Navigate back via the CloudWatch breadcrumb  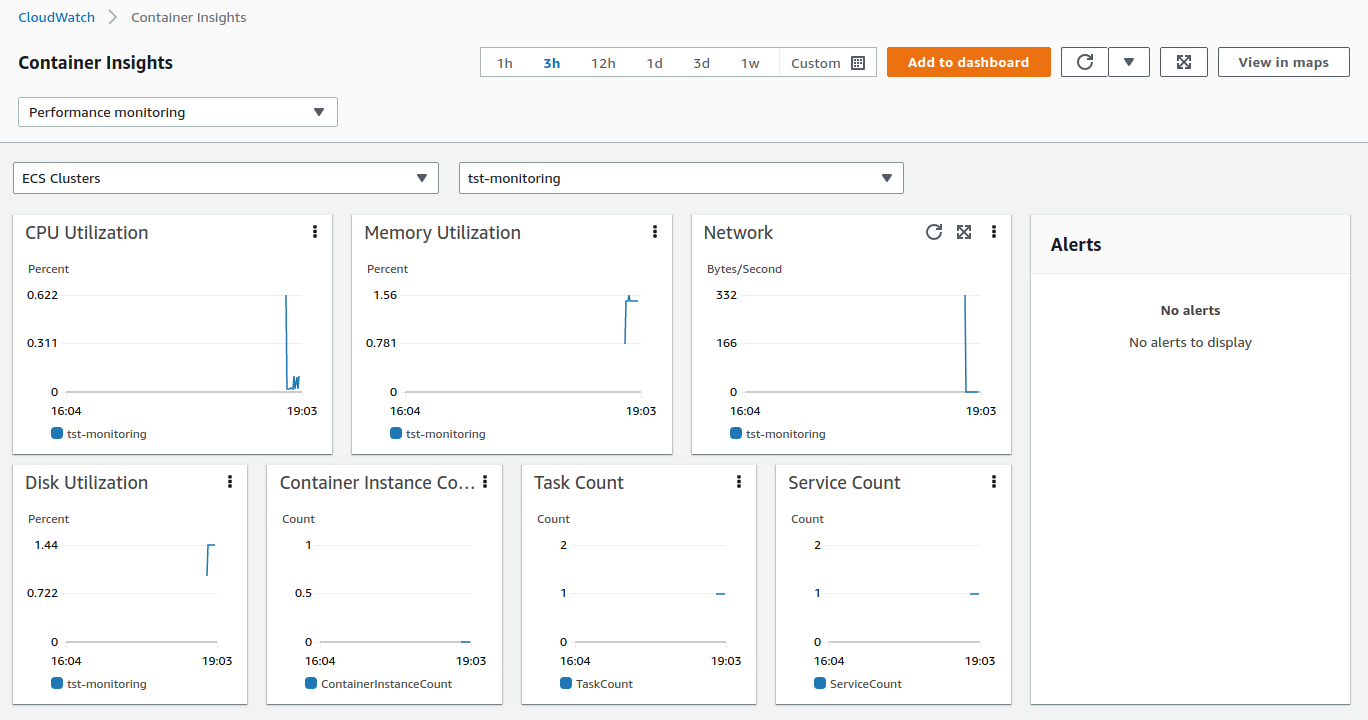tap(58, 17)
